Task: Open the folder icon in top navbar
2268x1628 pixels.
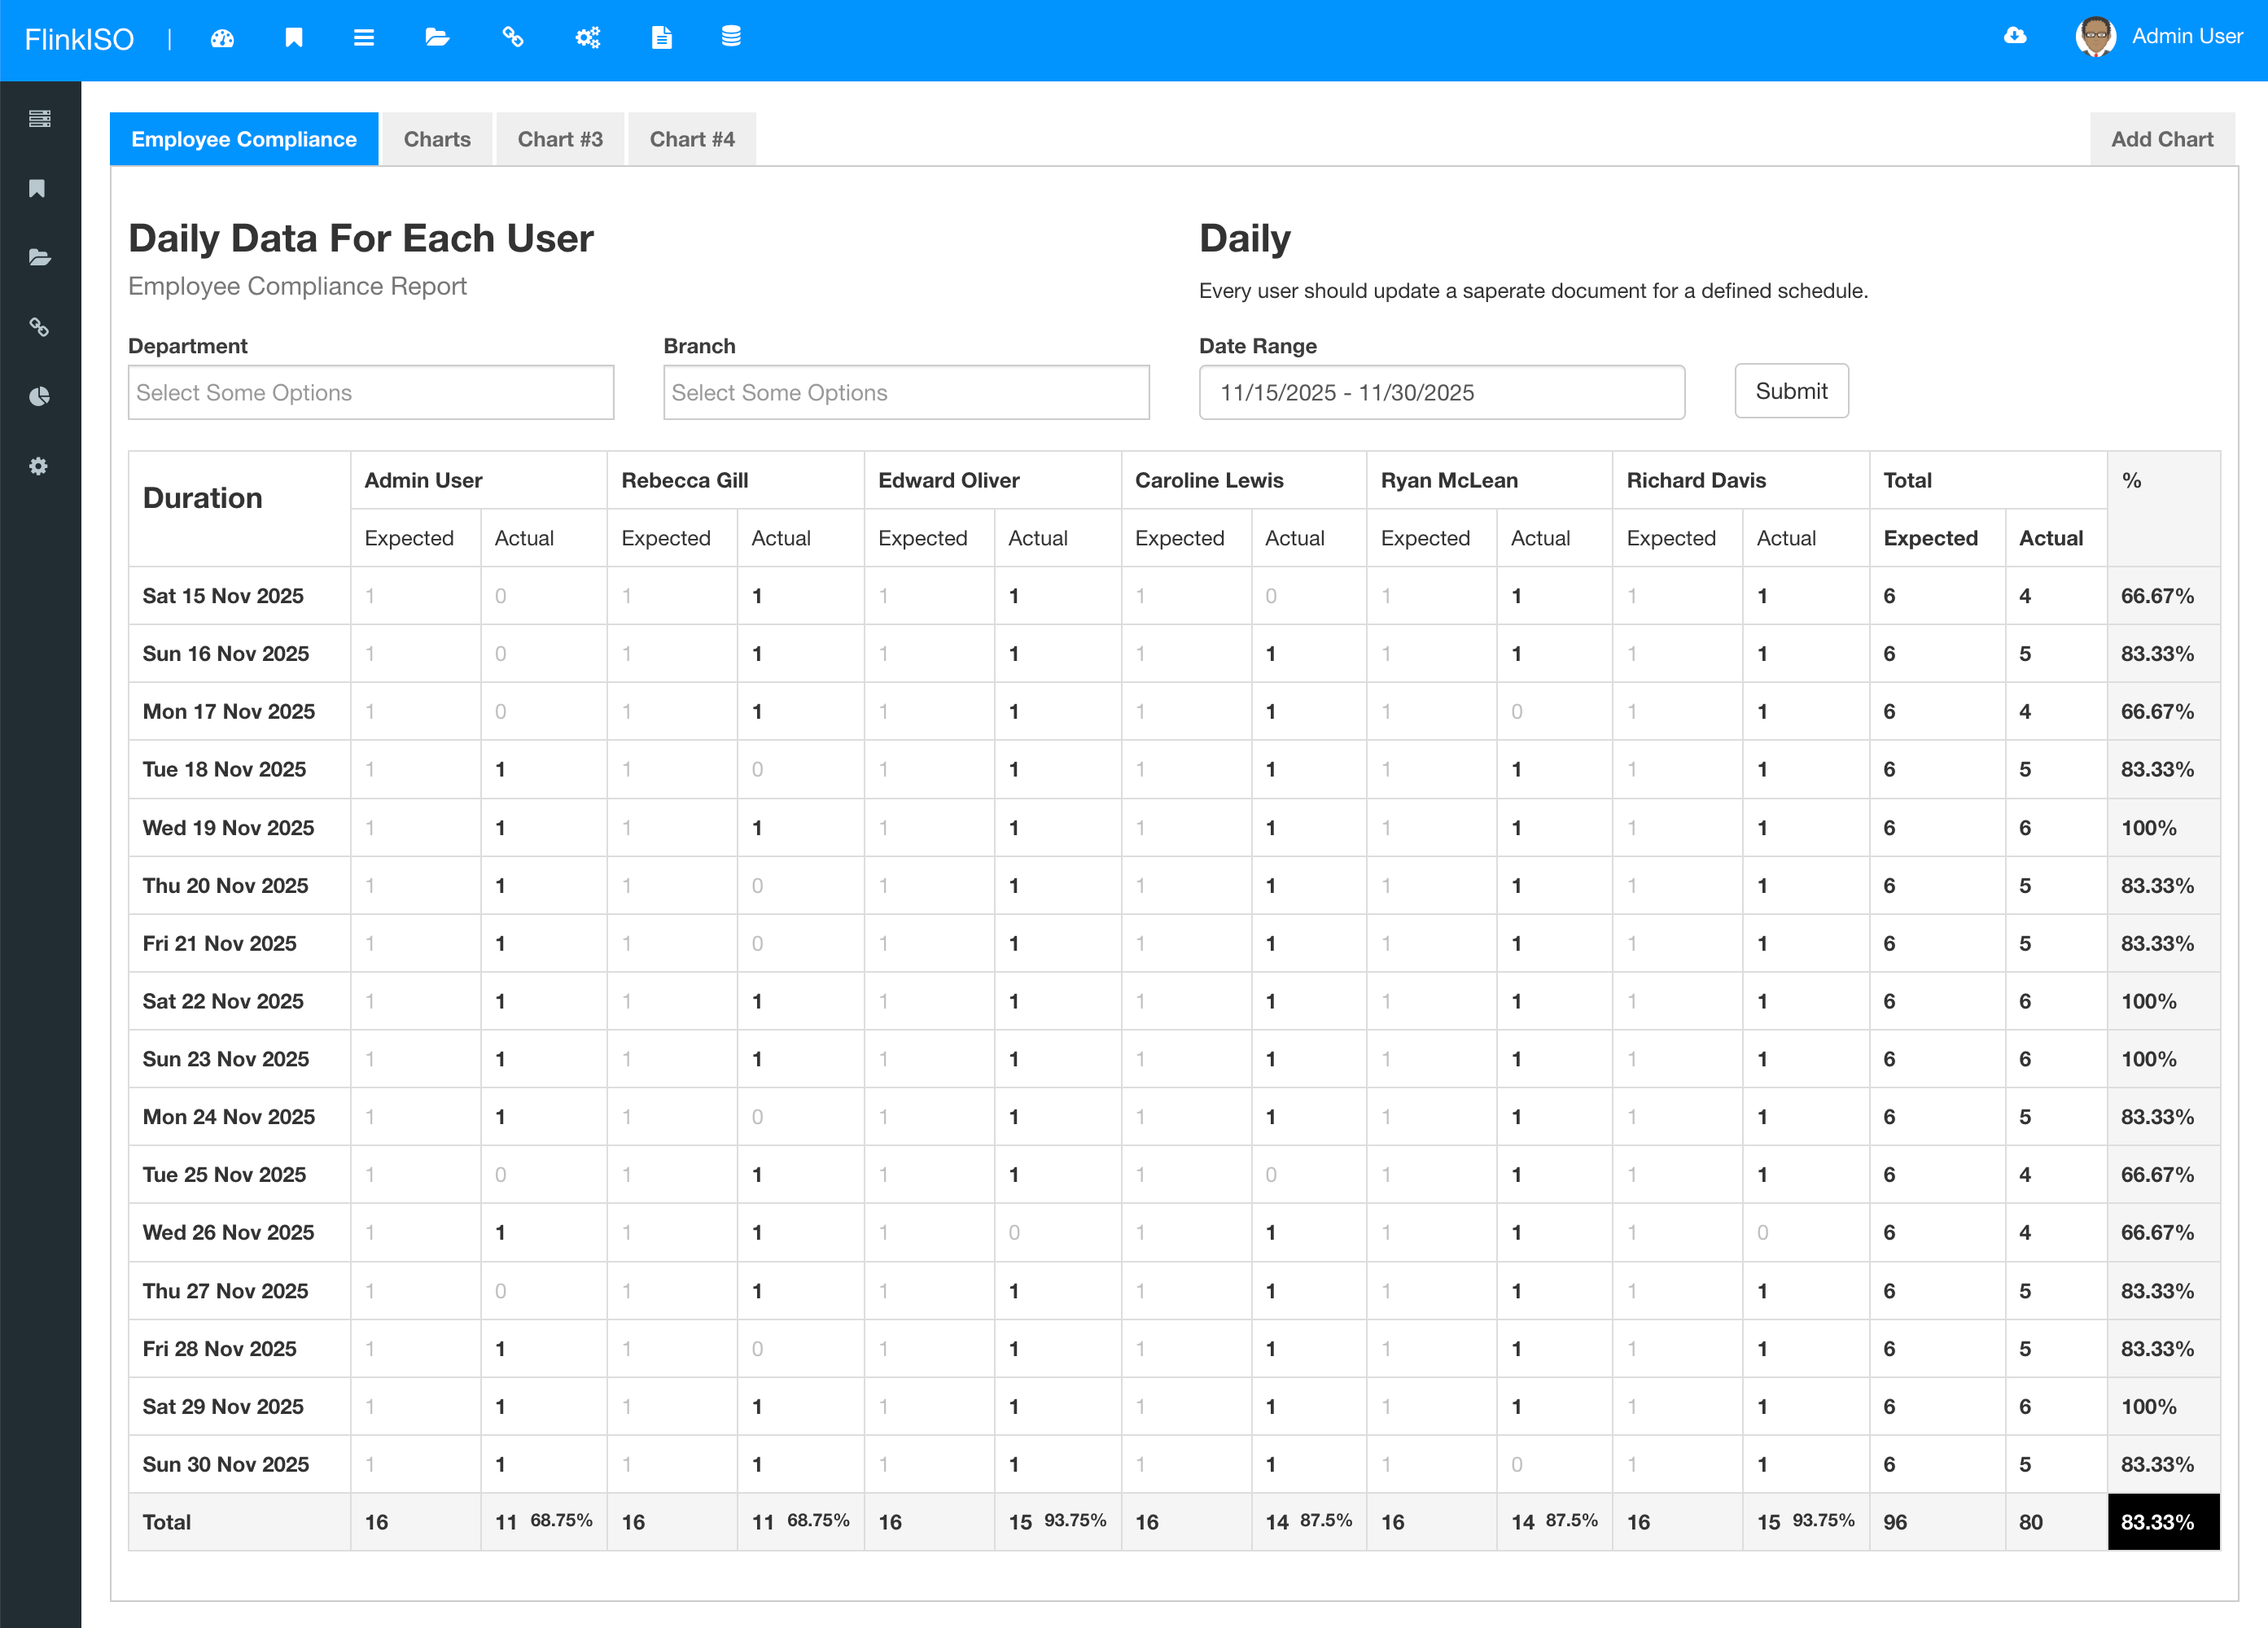Action: pos(437,38)
